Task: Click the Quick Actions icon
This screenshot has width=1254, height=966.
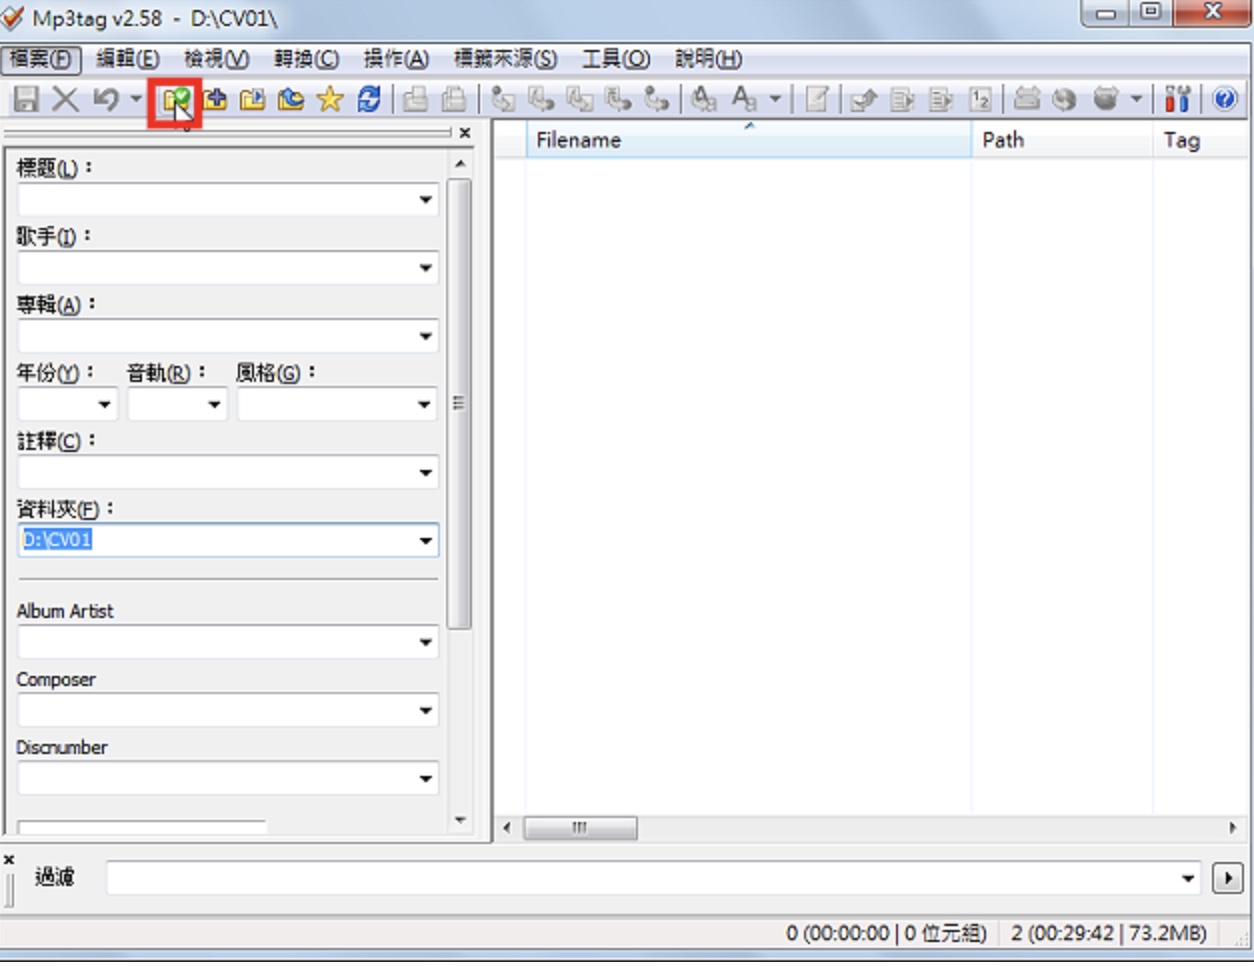Action: pos(744,99)
